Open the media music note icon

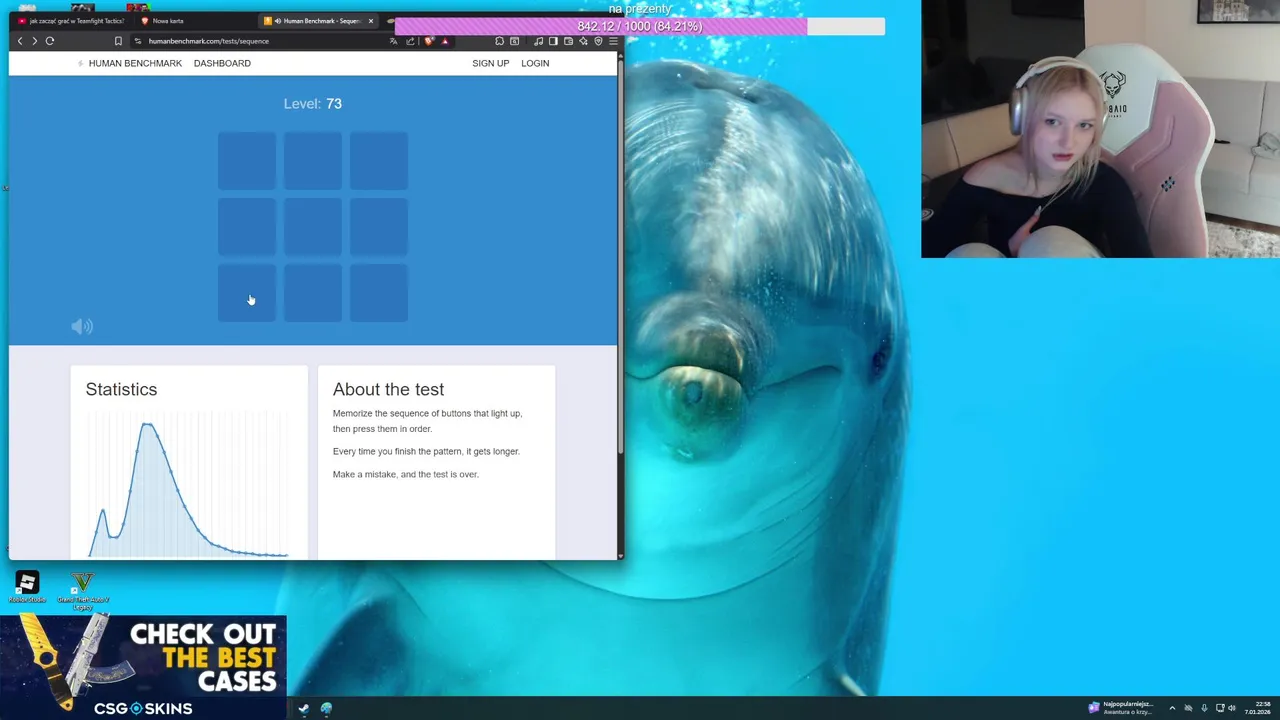click(538, 41)
